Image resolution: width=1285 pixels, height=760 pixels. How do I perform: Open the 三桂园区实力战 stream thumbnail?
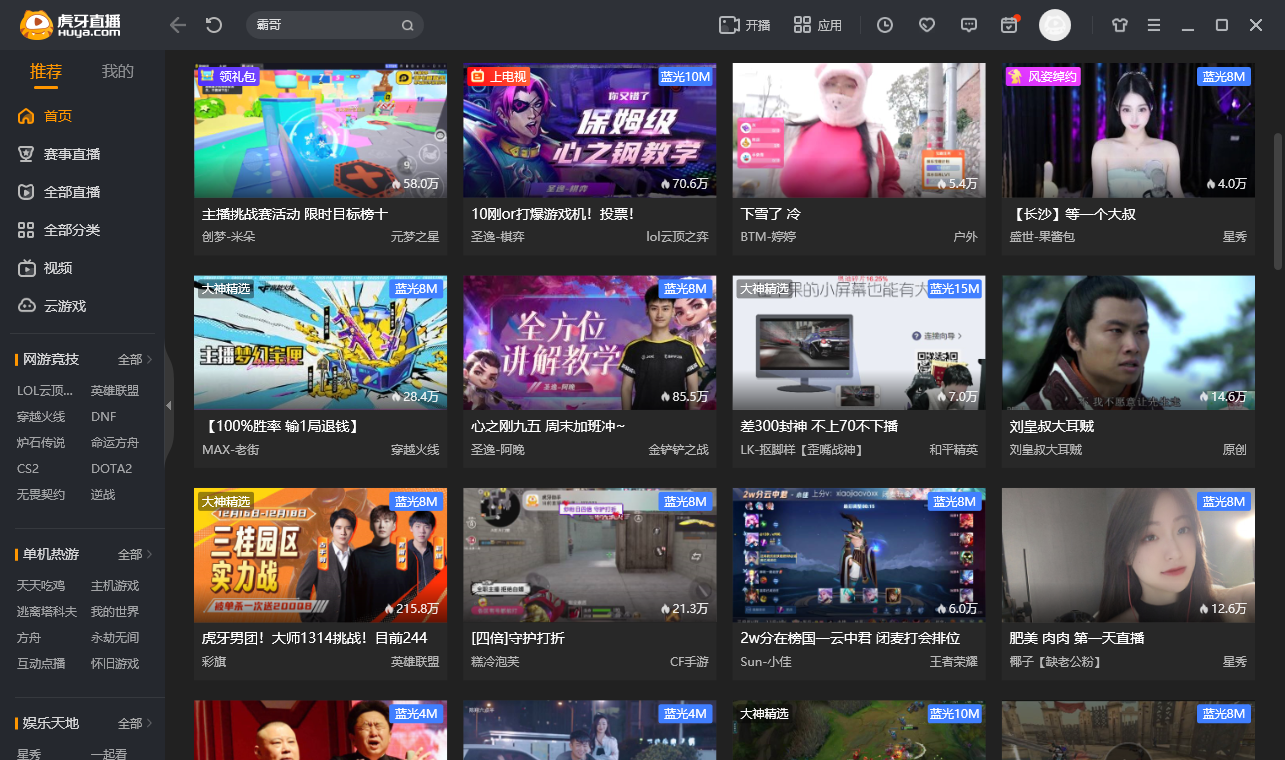click(x=320, y=555)
